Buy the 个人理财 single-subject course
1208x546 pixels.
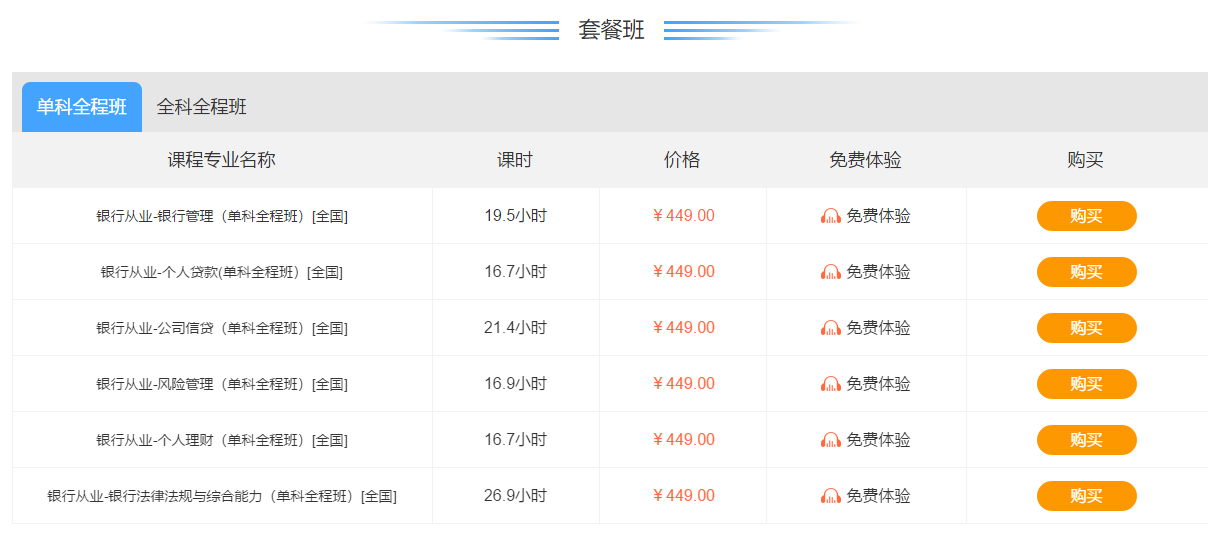(1086, 440)
